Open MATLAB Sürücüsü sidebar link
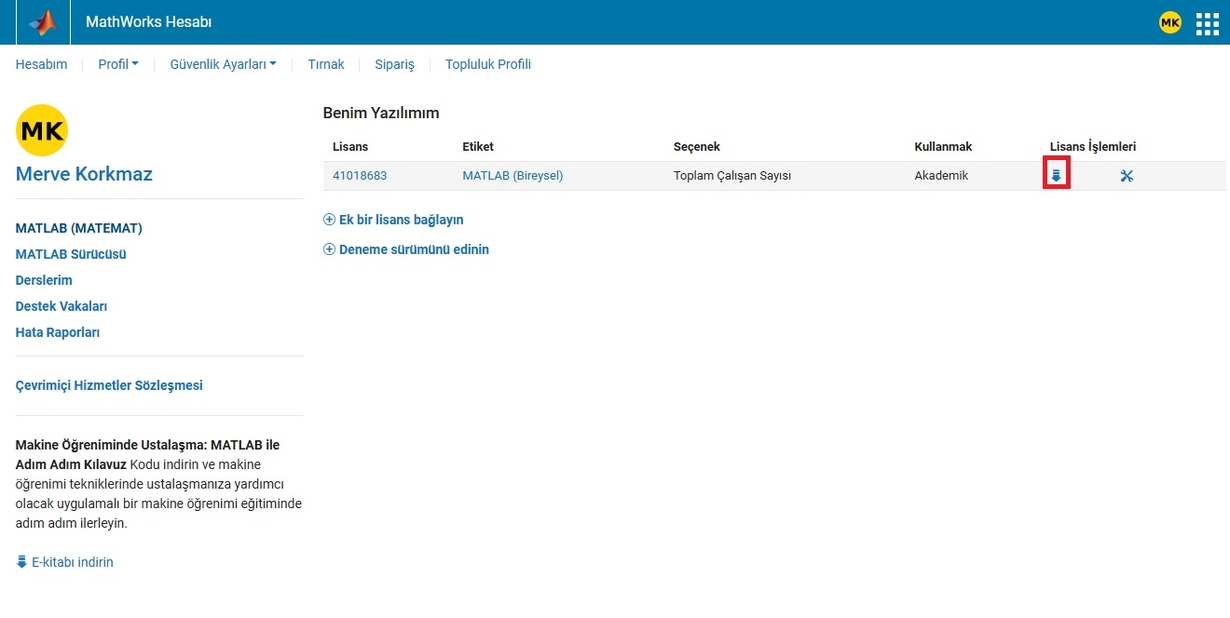1230x618 pixels. pos(71,254)
